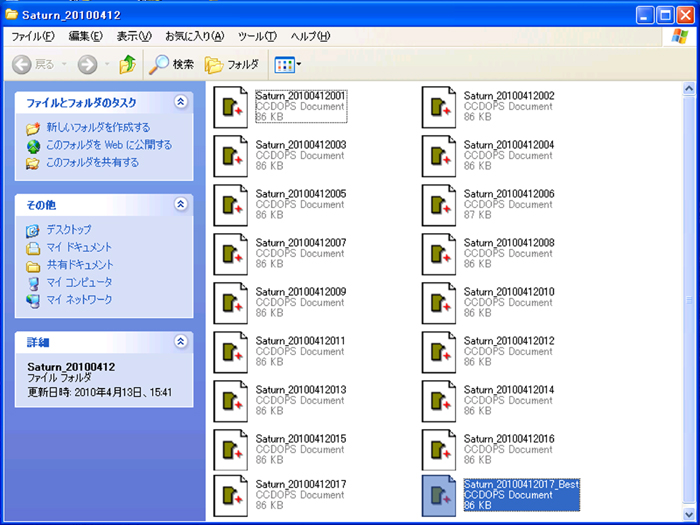Screen dimensions: 700x525
Task: Select the Saturn_20100412017 file icon
Action: [230, 496]
